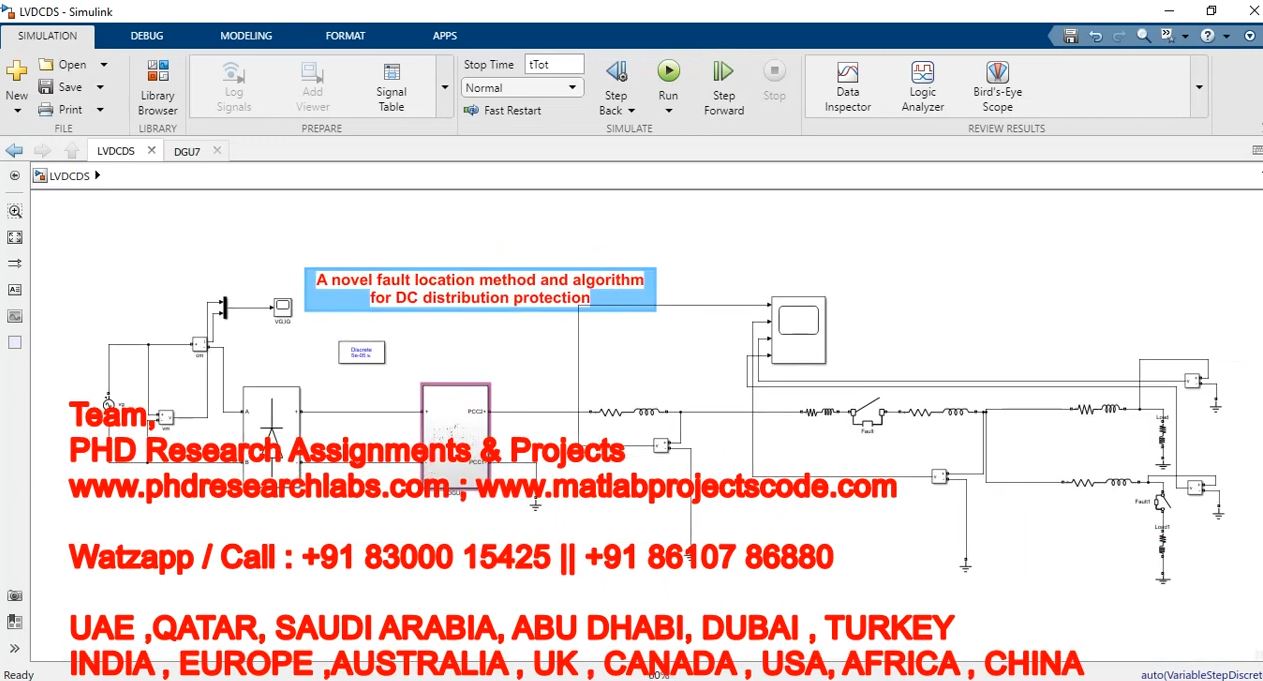Viewport: 1263px width, 681px height.
Task: Click the quick access Save icon
Action: point(1071,36)
